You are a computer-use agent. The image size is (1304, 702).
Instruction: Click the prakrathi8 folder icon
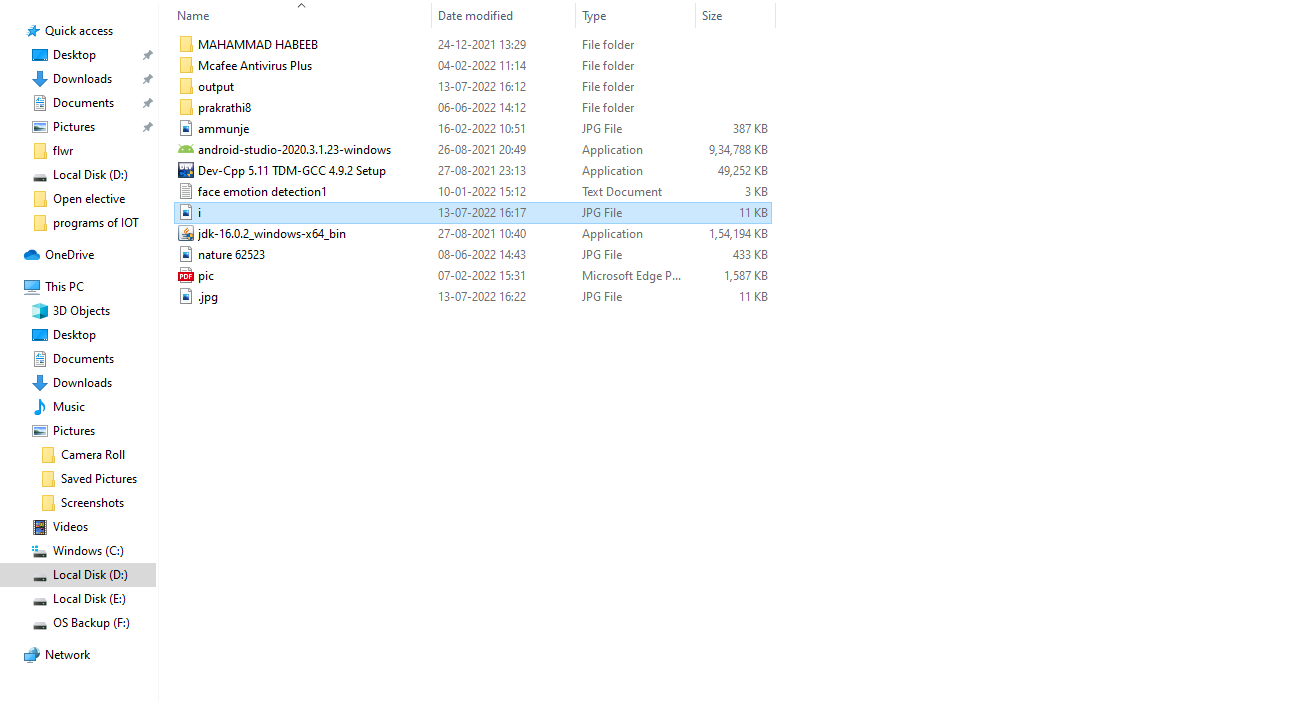(x=186, y=107)
